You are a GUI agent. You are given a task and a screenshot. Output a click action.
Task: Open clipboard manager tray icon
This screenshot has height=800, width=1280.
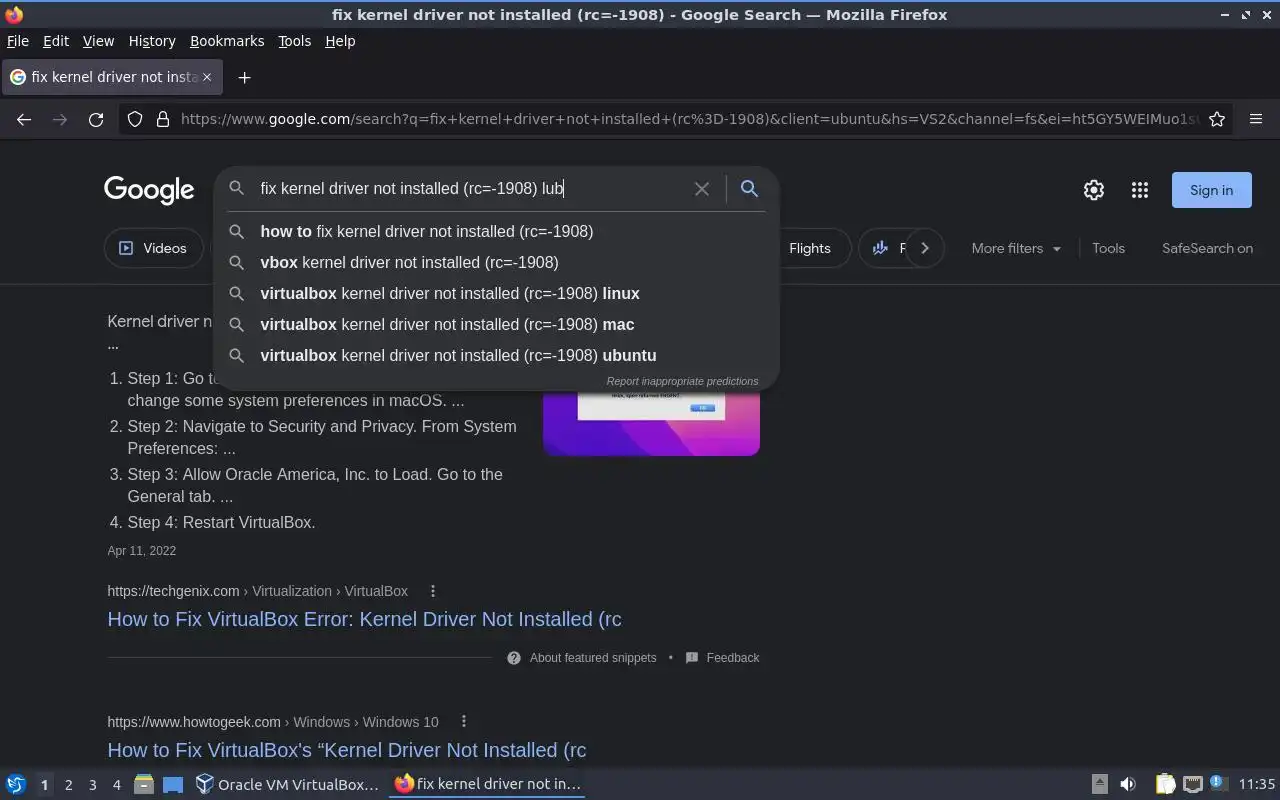click(x=1165, y=785)
